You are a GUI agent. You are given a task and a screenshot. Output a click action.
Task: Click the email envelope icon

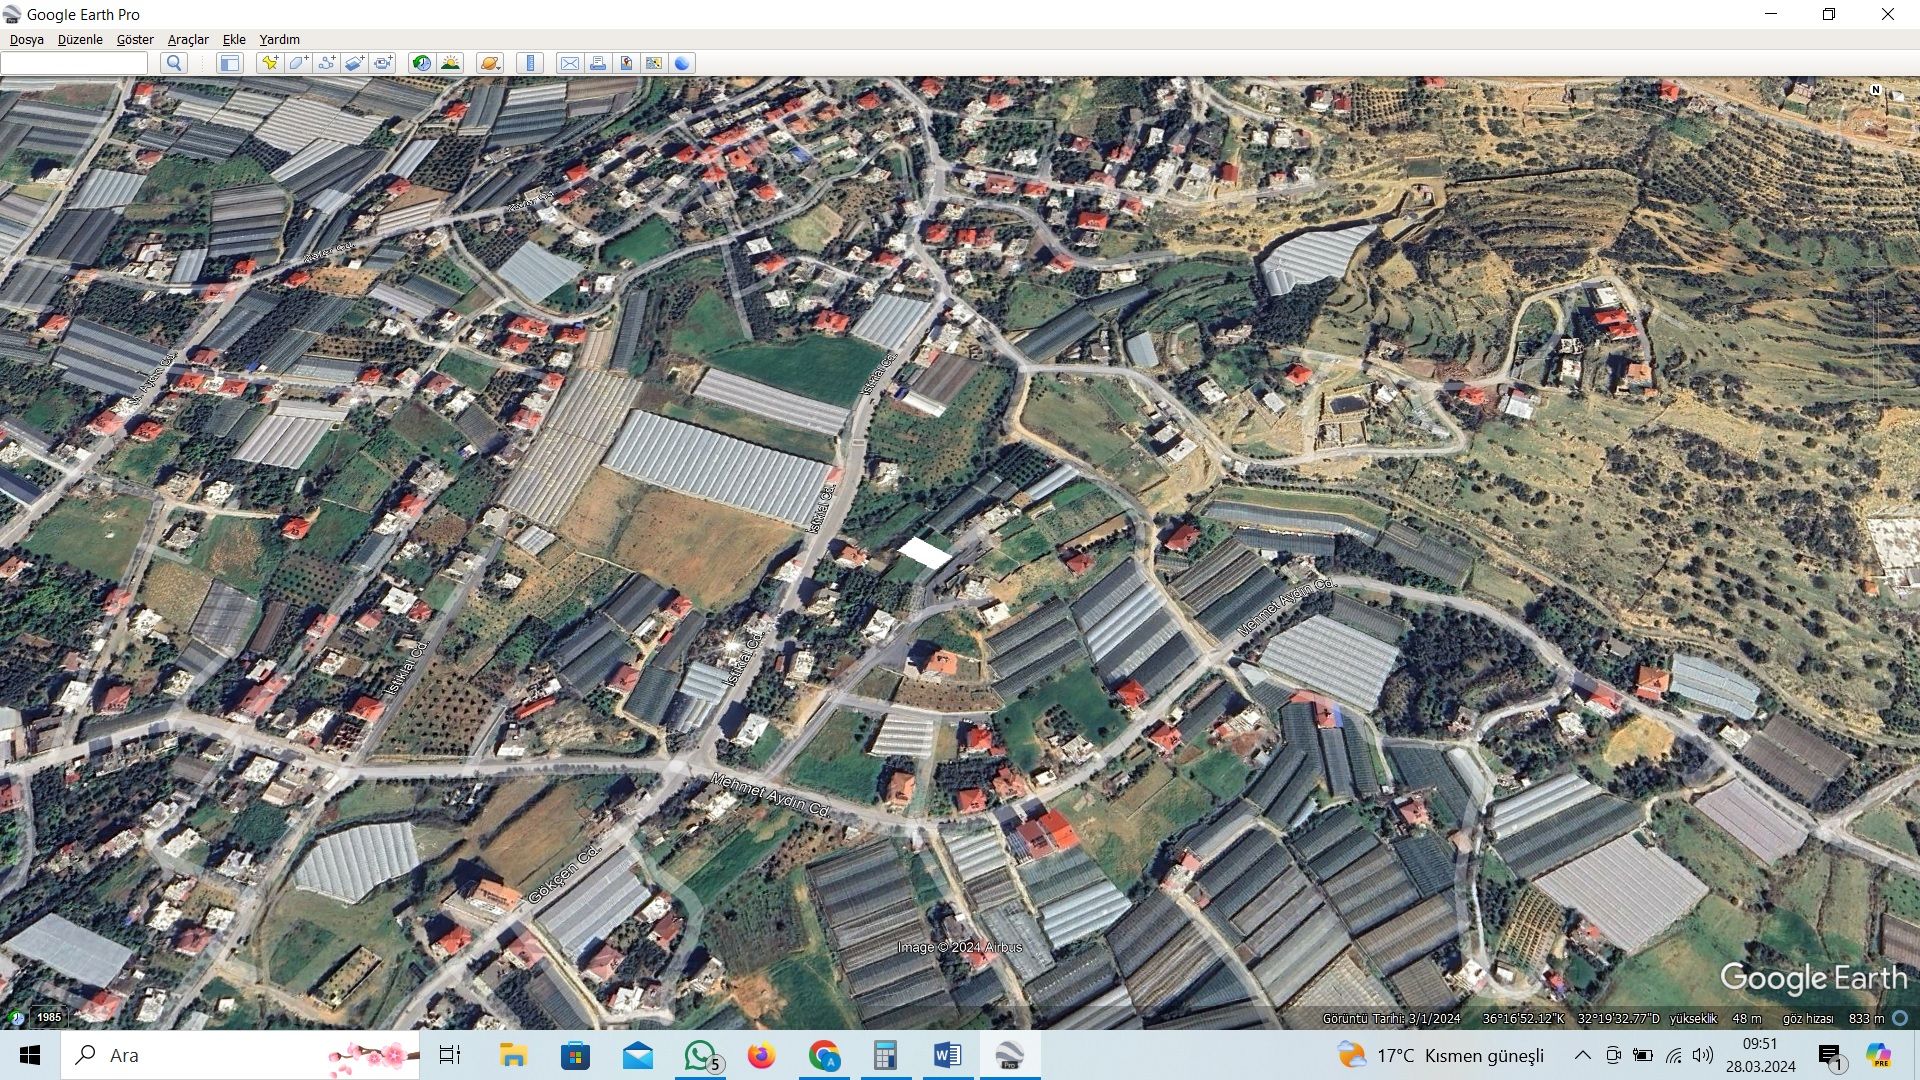(x=569, y=63)
